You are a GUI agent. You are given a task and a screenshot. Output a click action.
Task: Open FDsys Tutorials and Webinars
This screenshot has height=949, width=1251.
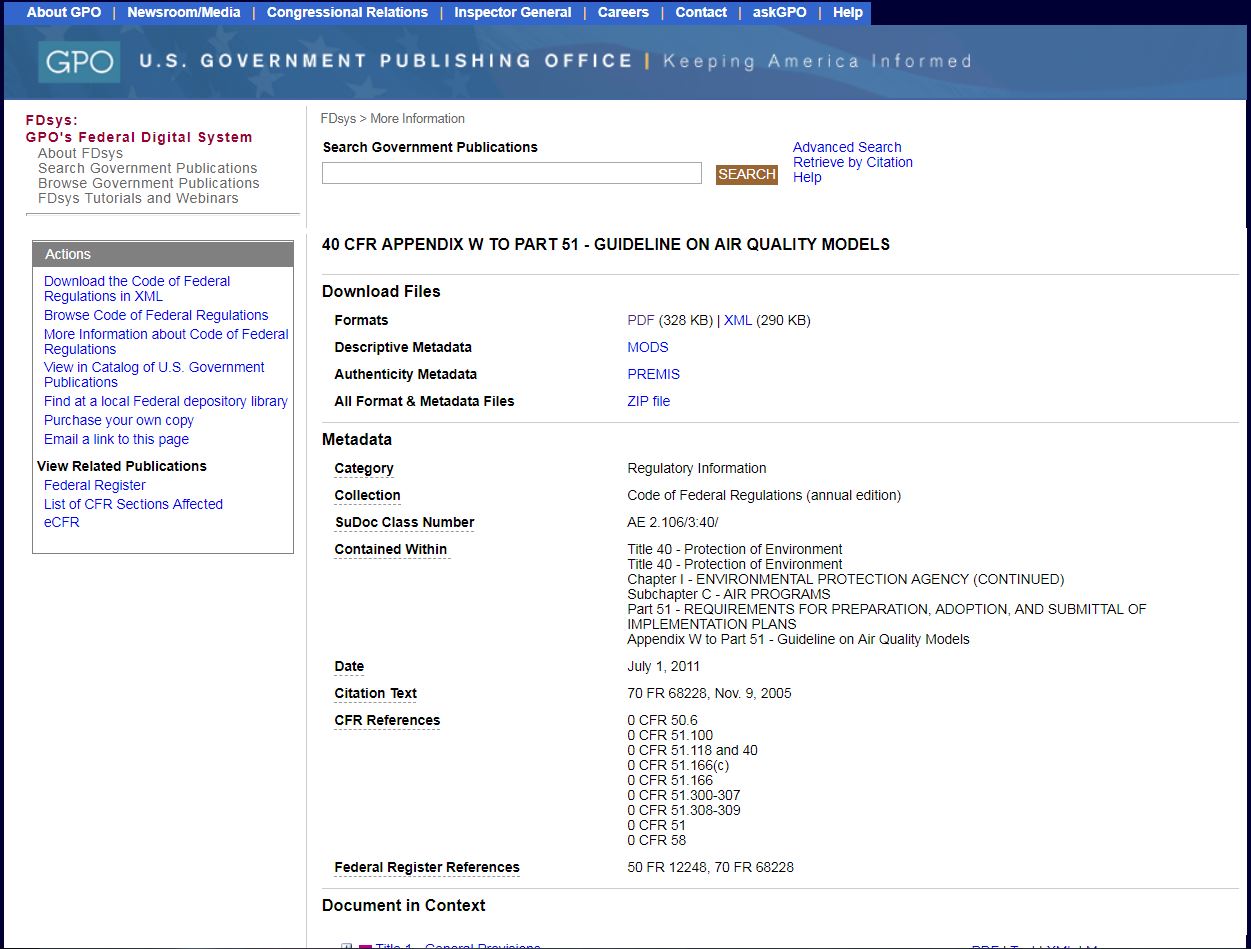[x=138, y=198]
